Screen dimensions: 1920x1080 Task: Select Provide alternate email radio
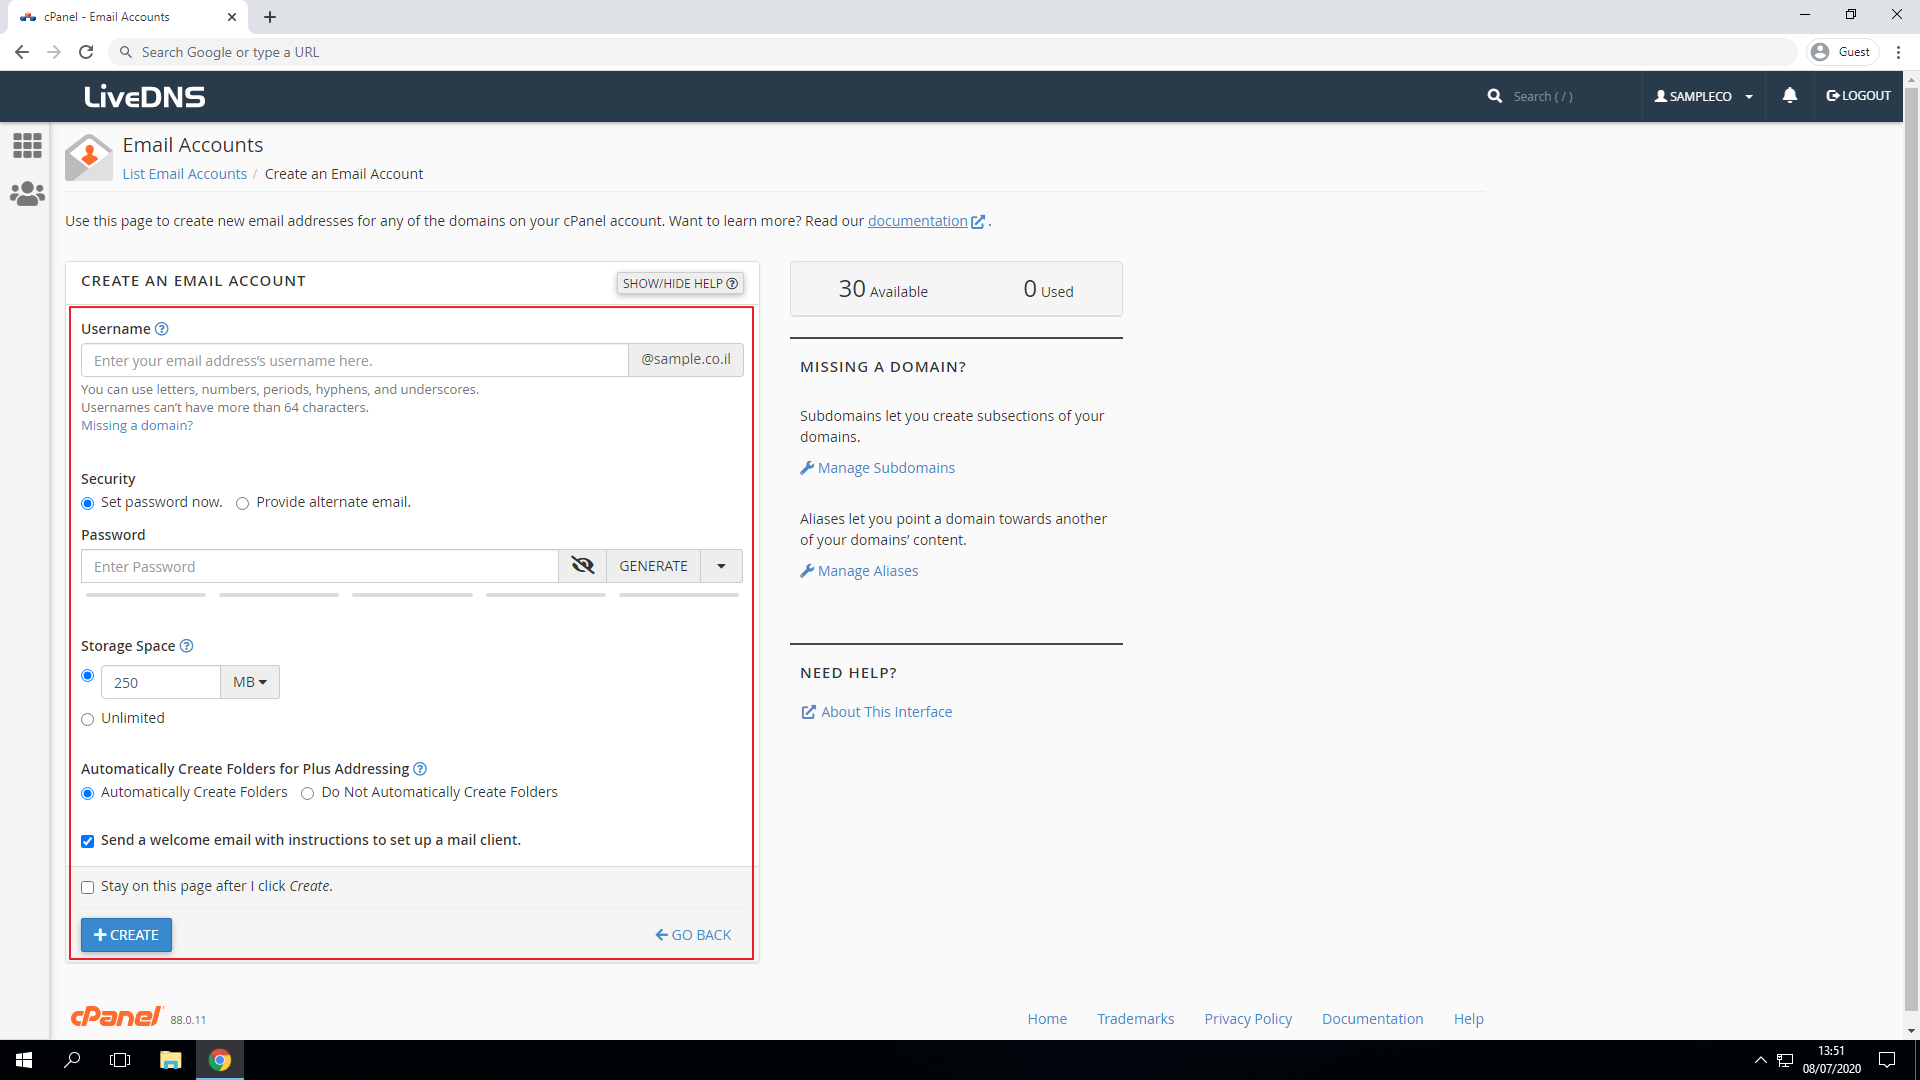(242, 503)
